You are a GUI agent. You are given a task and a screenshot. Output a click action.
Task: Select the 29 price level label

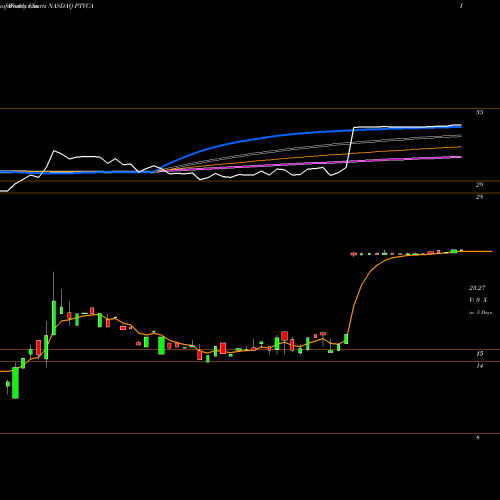(x=479, y=185)
